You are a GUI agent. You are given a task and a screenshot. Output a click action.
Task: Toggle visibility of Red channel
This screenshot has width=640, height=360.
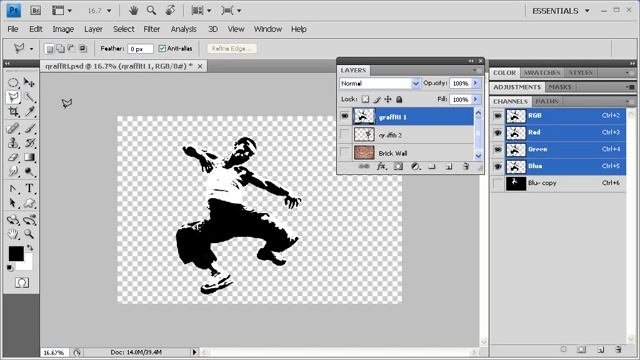pyautogui.click(x=498, y=133)
